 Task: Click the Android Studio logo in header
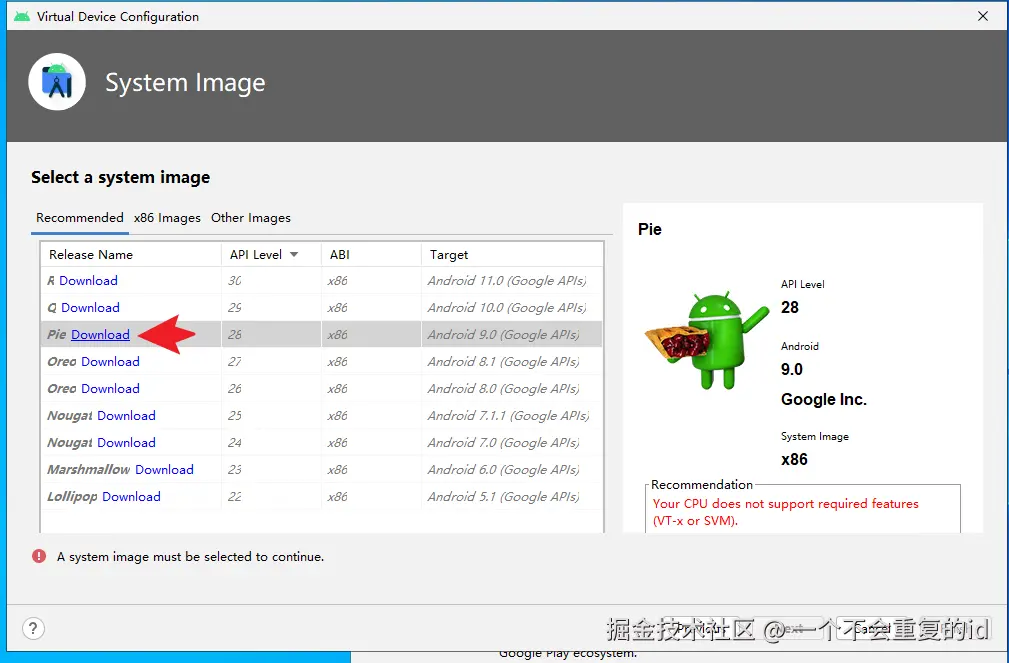click(x=57, y=82)
